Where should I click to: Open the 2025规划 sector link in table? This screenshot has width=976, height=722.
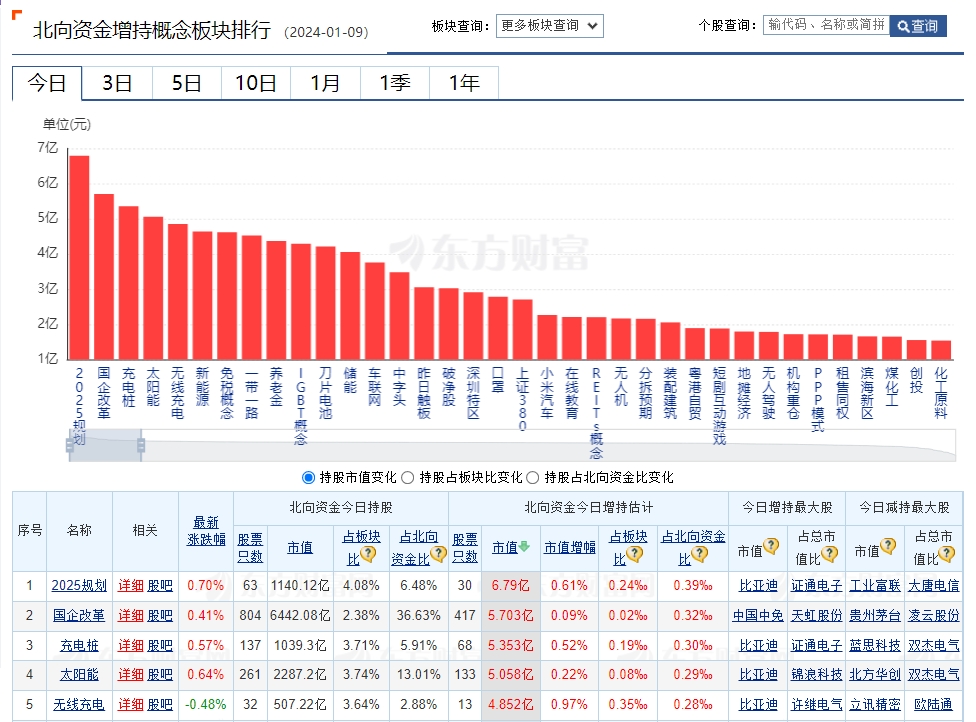point(78,586)
